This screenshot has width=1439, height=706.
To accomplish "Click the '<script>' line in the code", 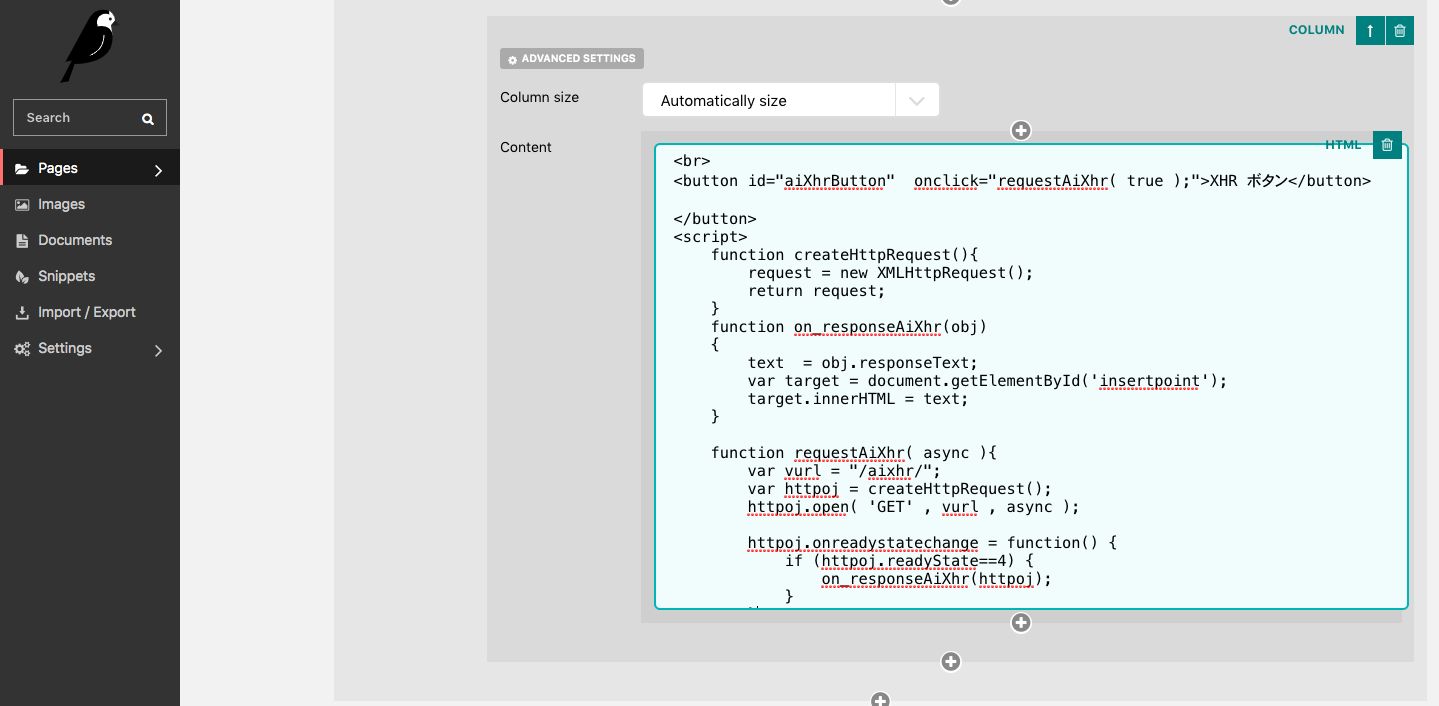I will 710,237.
